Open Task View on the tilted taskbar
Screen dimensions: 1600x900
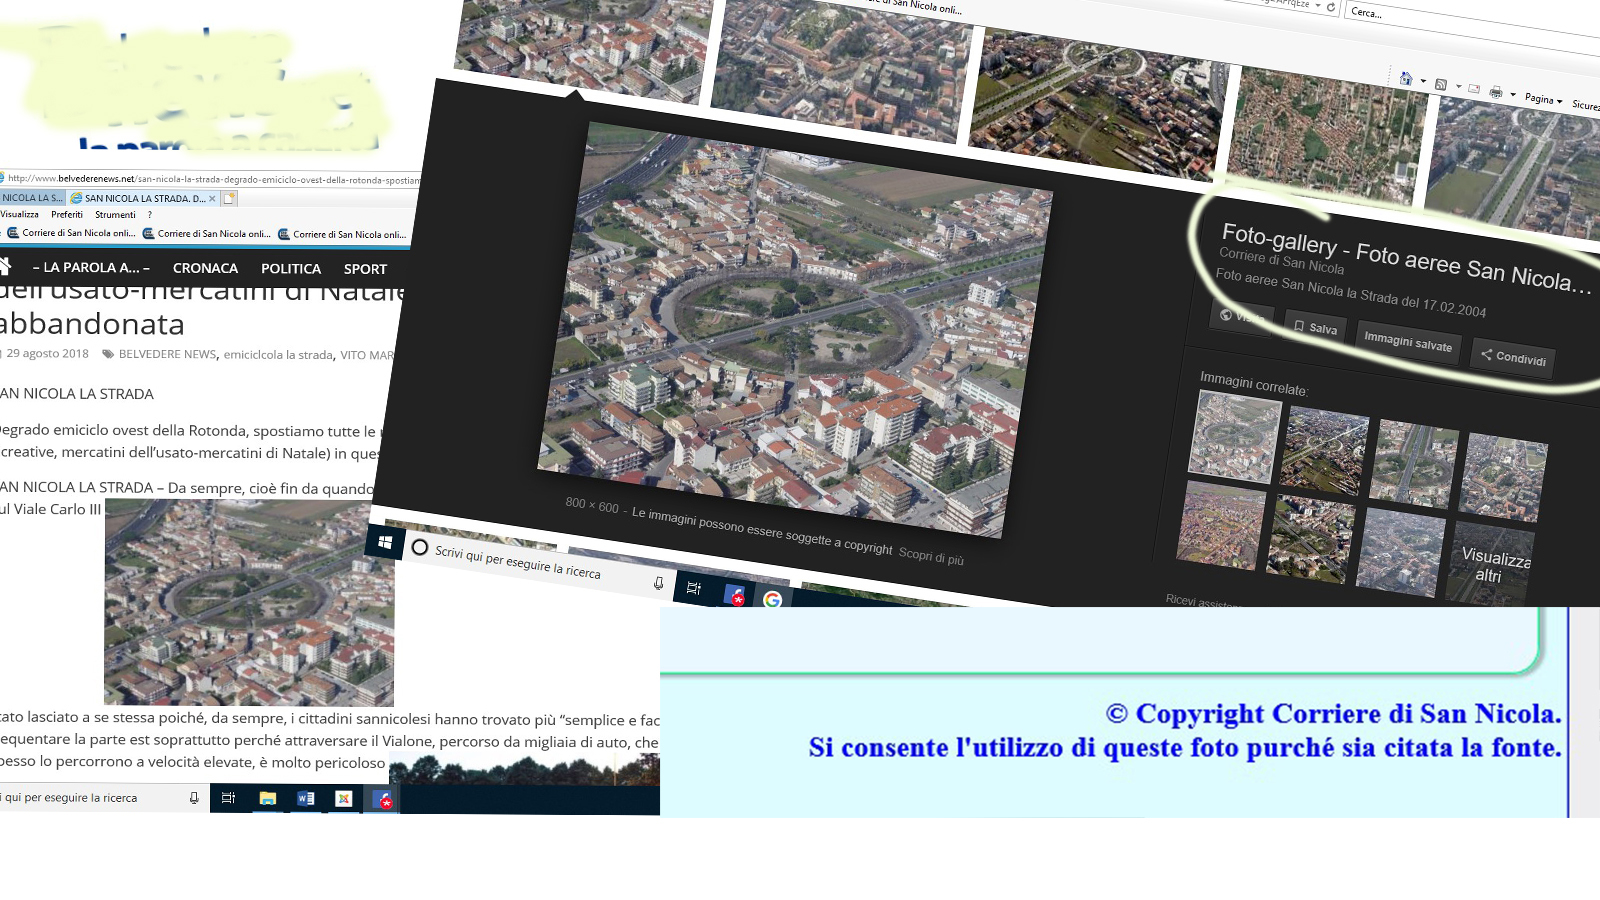tap(694, 588)
